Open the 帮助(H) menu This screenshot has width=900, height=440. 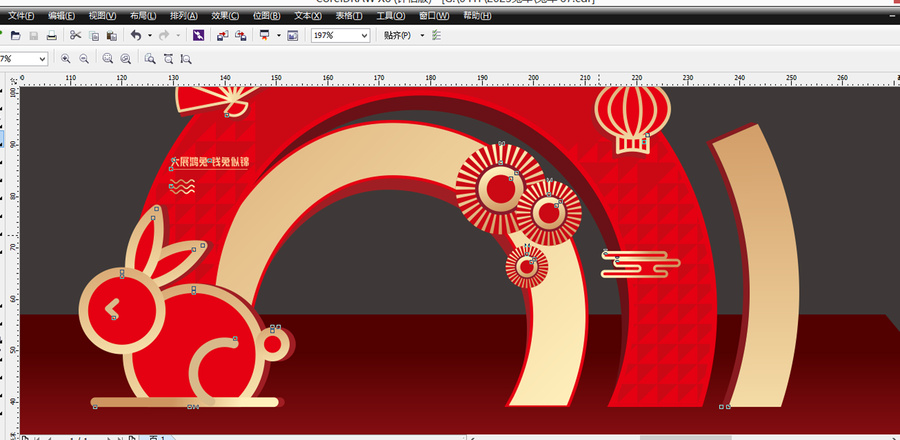click(x=477, y=16)
